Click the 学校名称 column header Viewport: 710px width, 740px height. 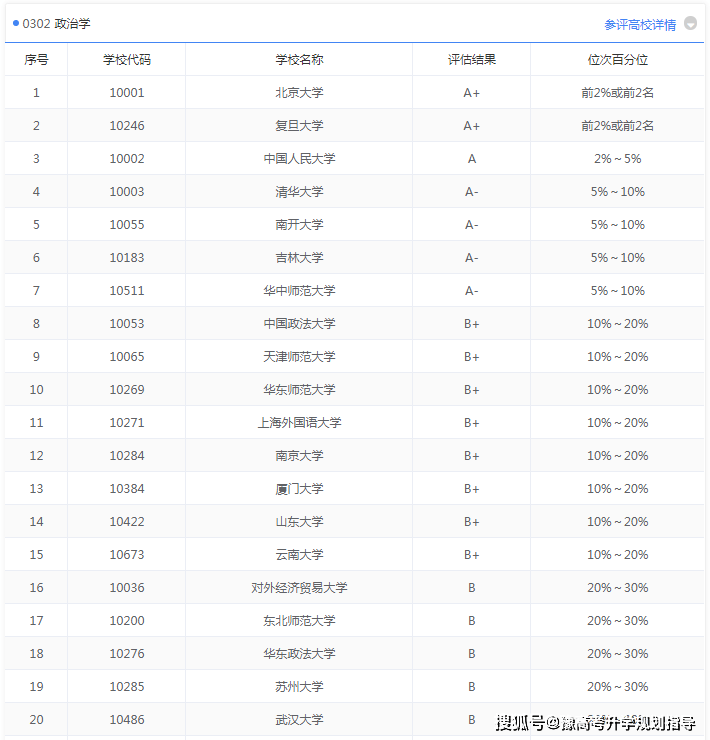[299, 60]
